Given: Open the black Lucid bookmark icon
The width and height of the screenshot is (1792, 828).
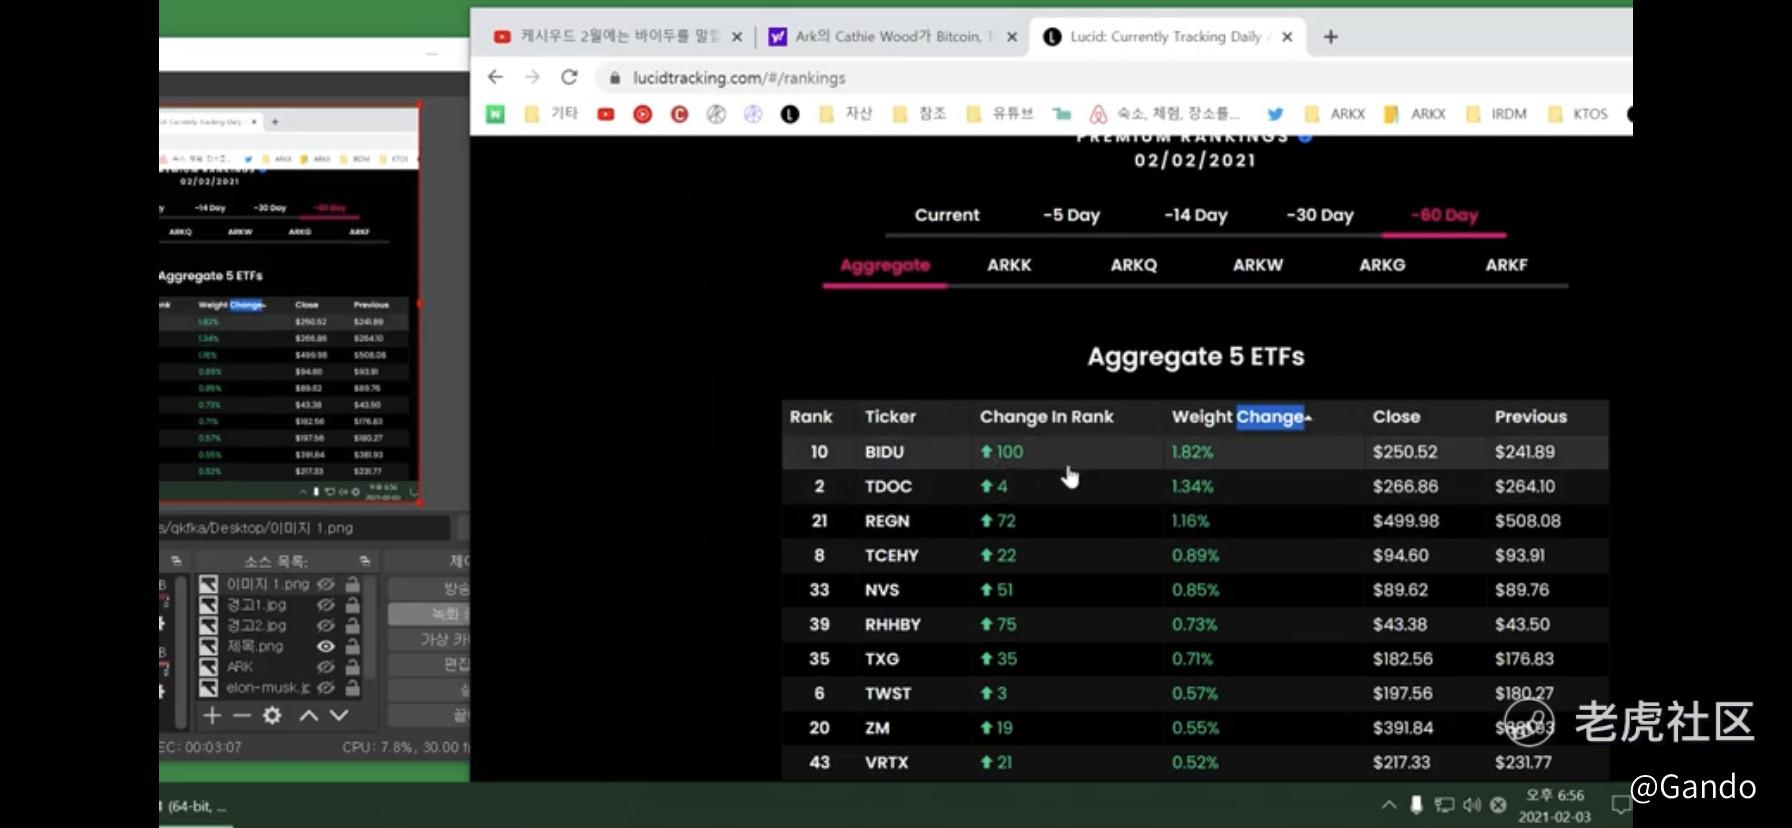Looking at the screenshot, I should [x=790, y=114].
